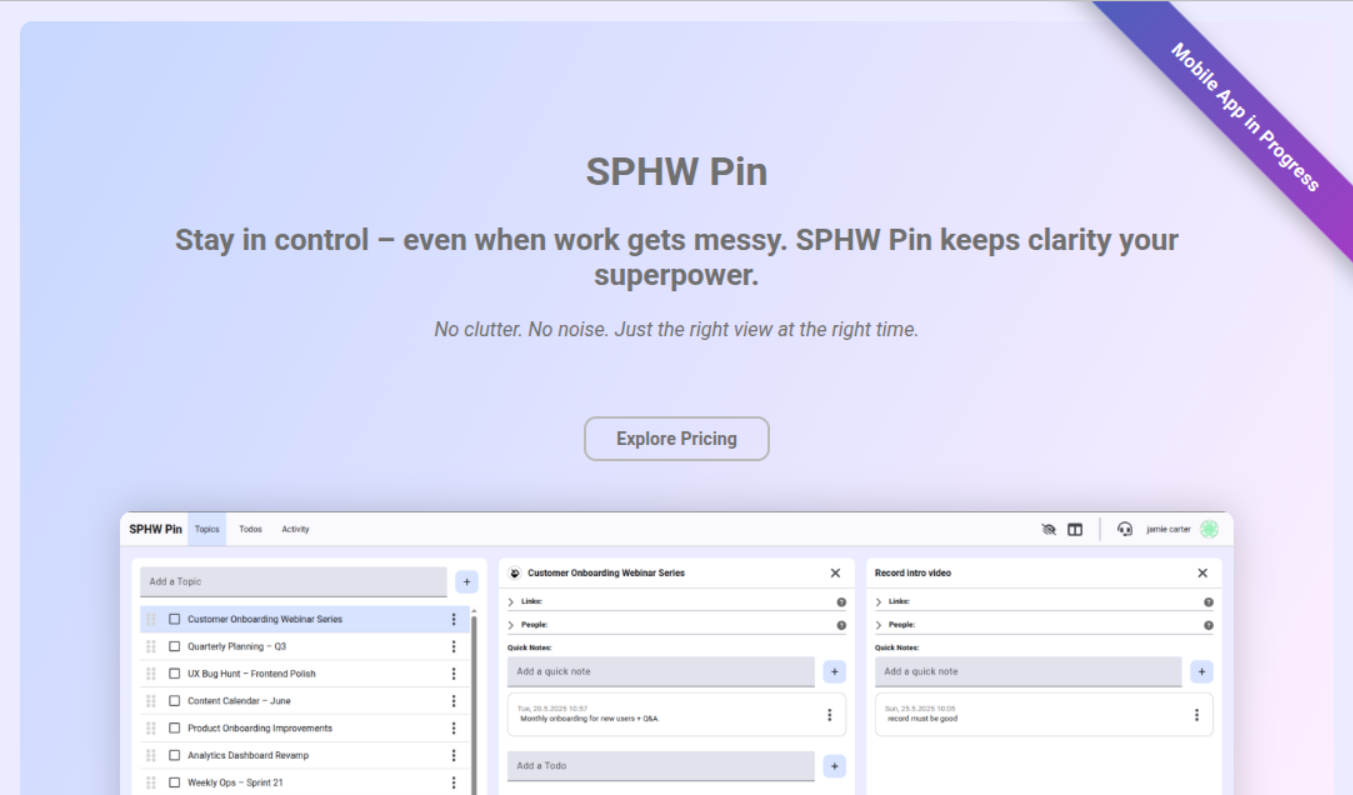Click jamie carter's green avatar

(x=1209, y=529)
